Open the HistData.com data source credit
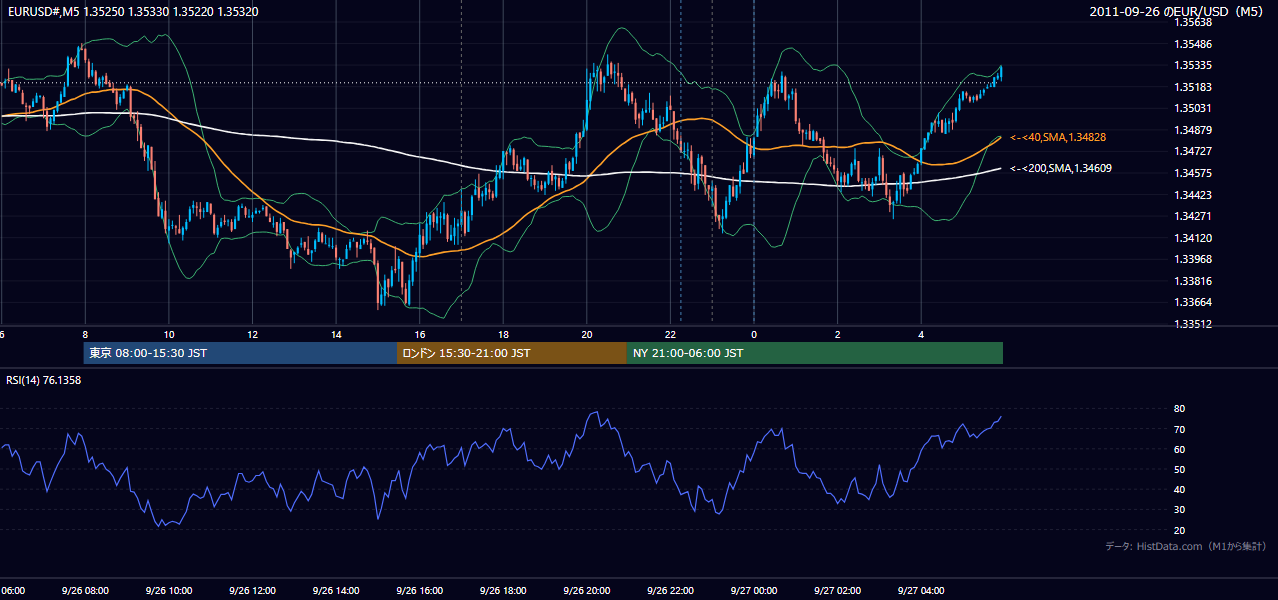This screenshot has height=600, width=1278. point(1186,546)
